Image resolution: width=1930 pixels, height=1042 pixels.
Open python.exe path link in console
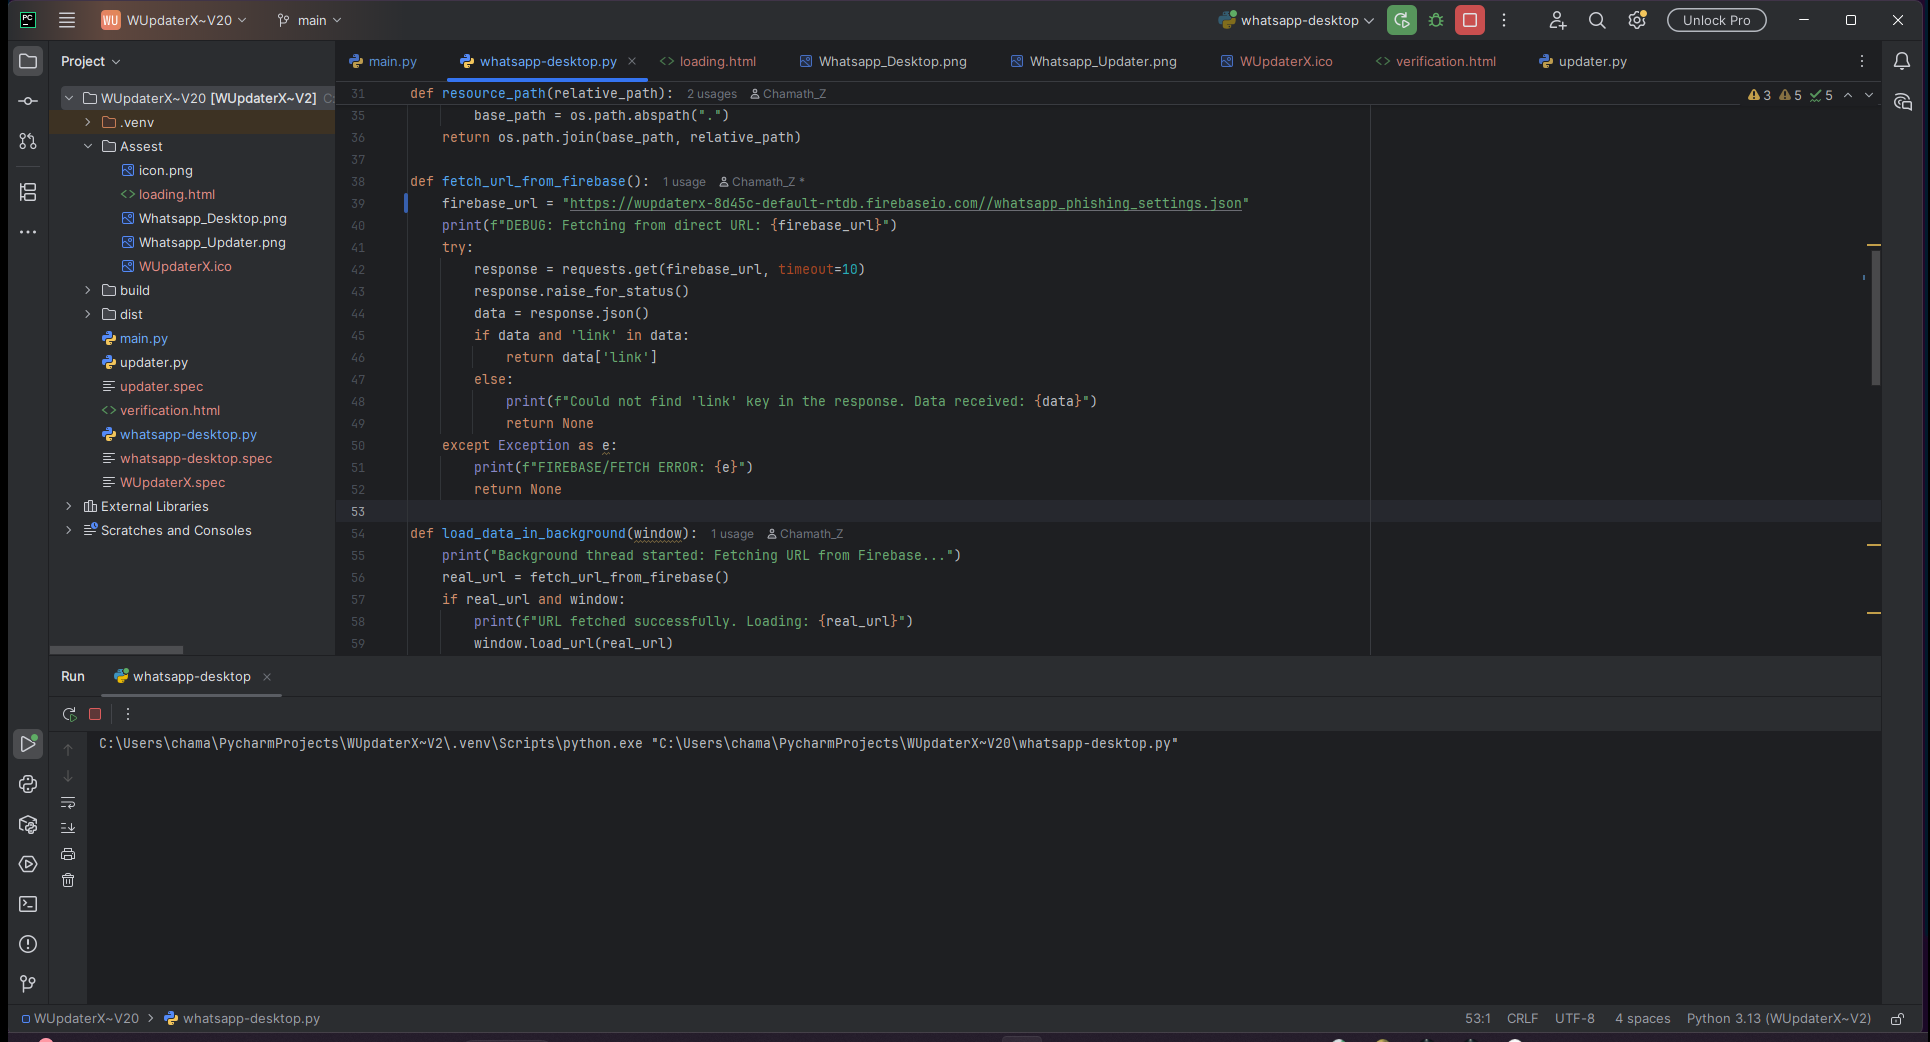371,743
